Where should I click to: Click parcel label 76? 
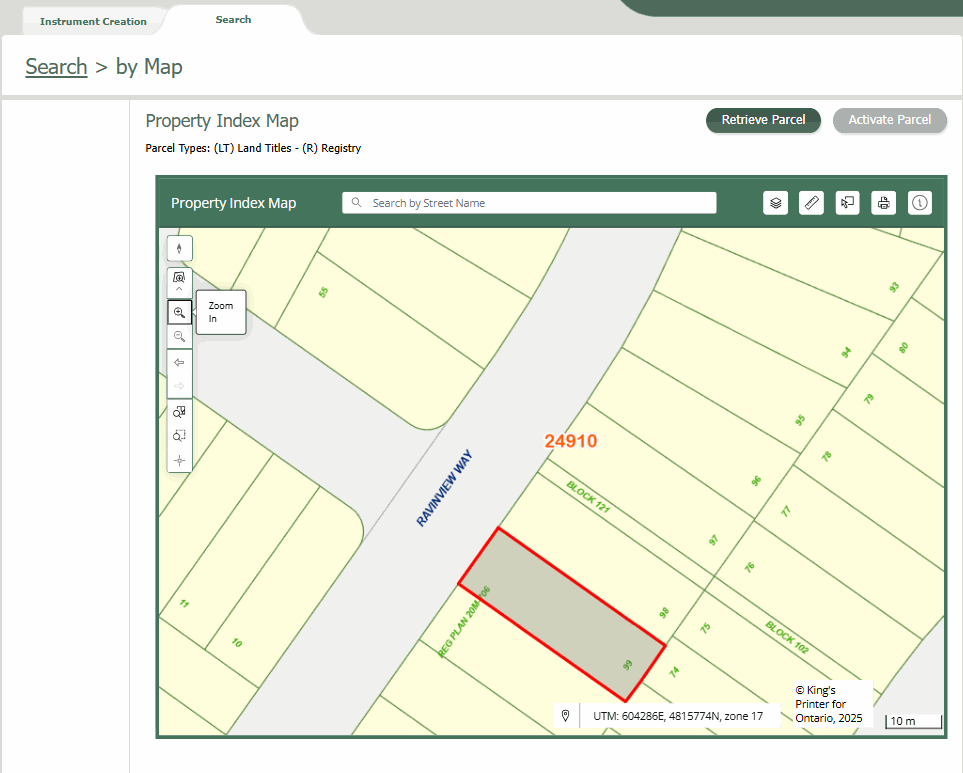pos(749,567)
